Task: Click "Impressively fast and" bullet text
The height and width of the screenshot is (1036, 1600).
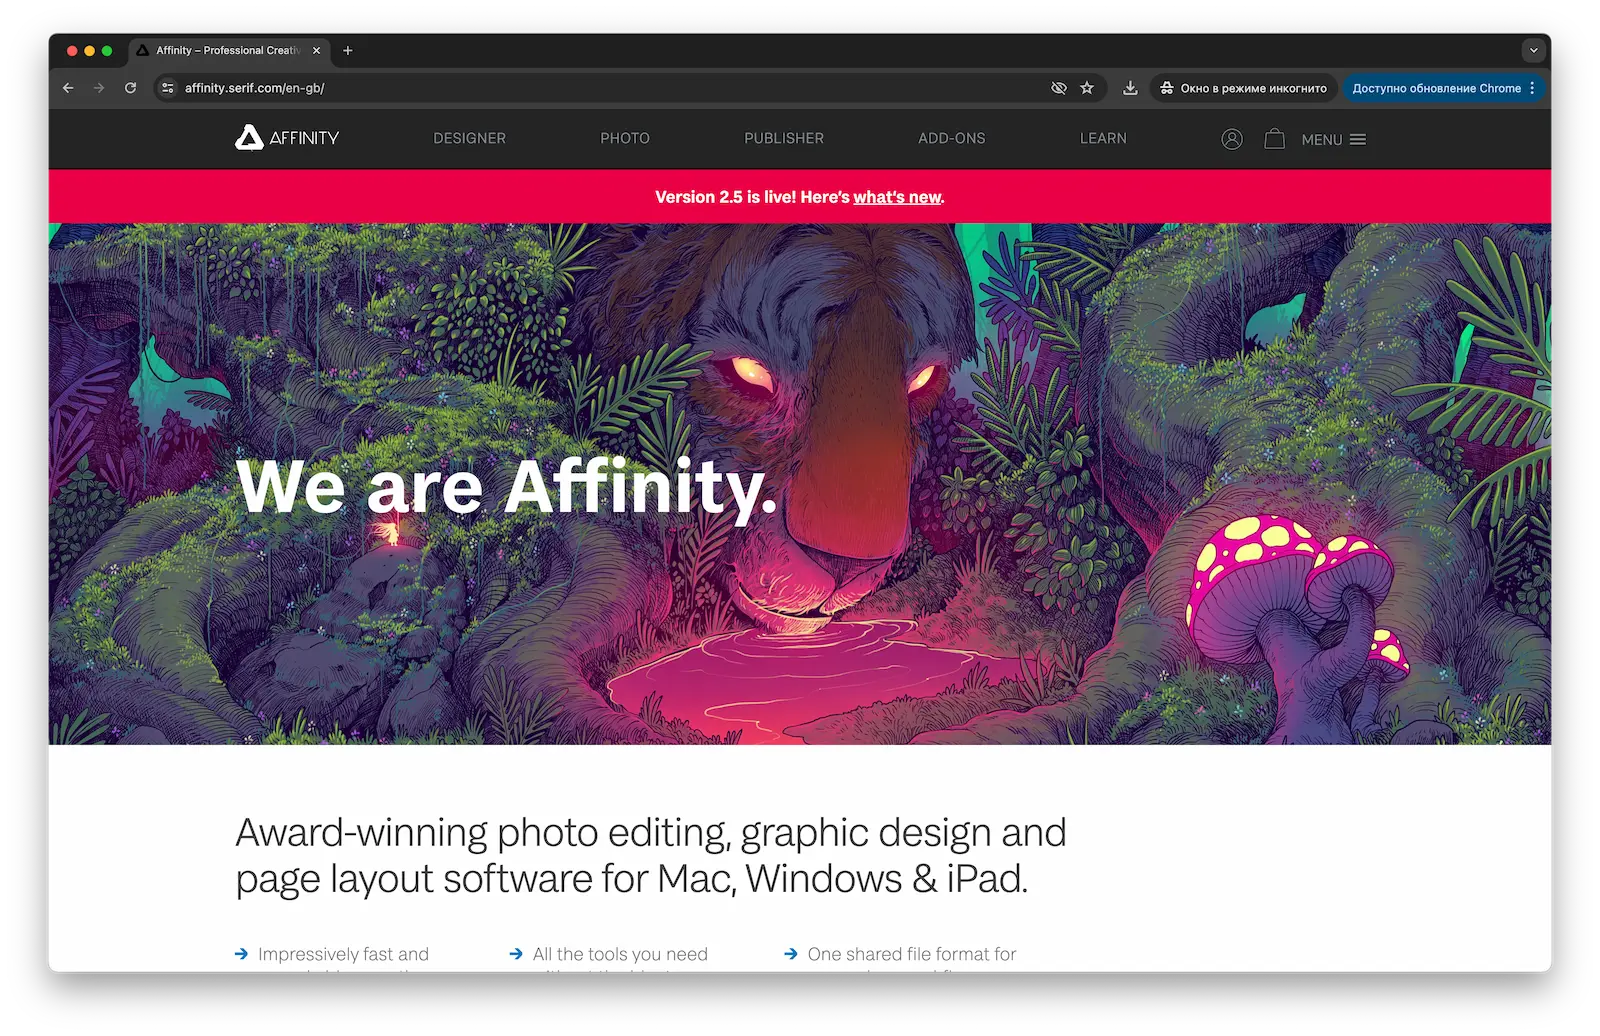Action: [343, 954]
